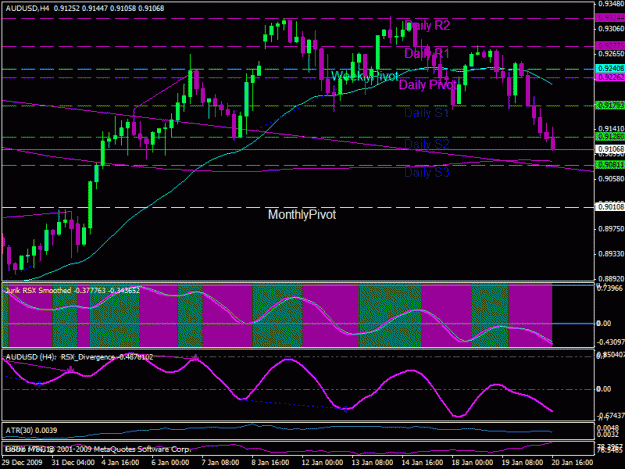Click the blue divergence arrow near 12 Jan

coord(346,409)
